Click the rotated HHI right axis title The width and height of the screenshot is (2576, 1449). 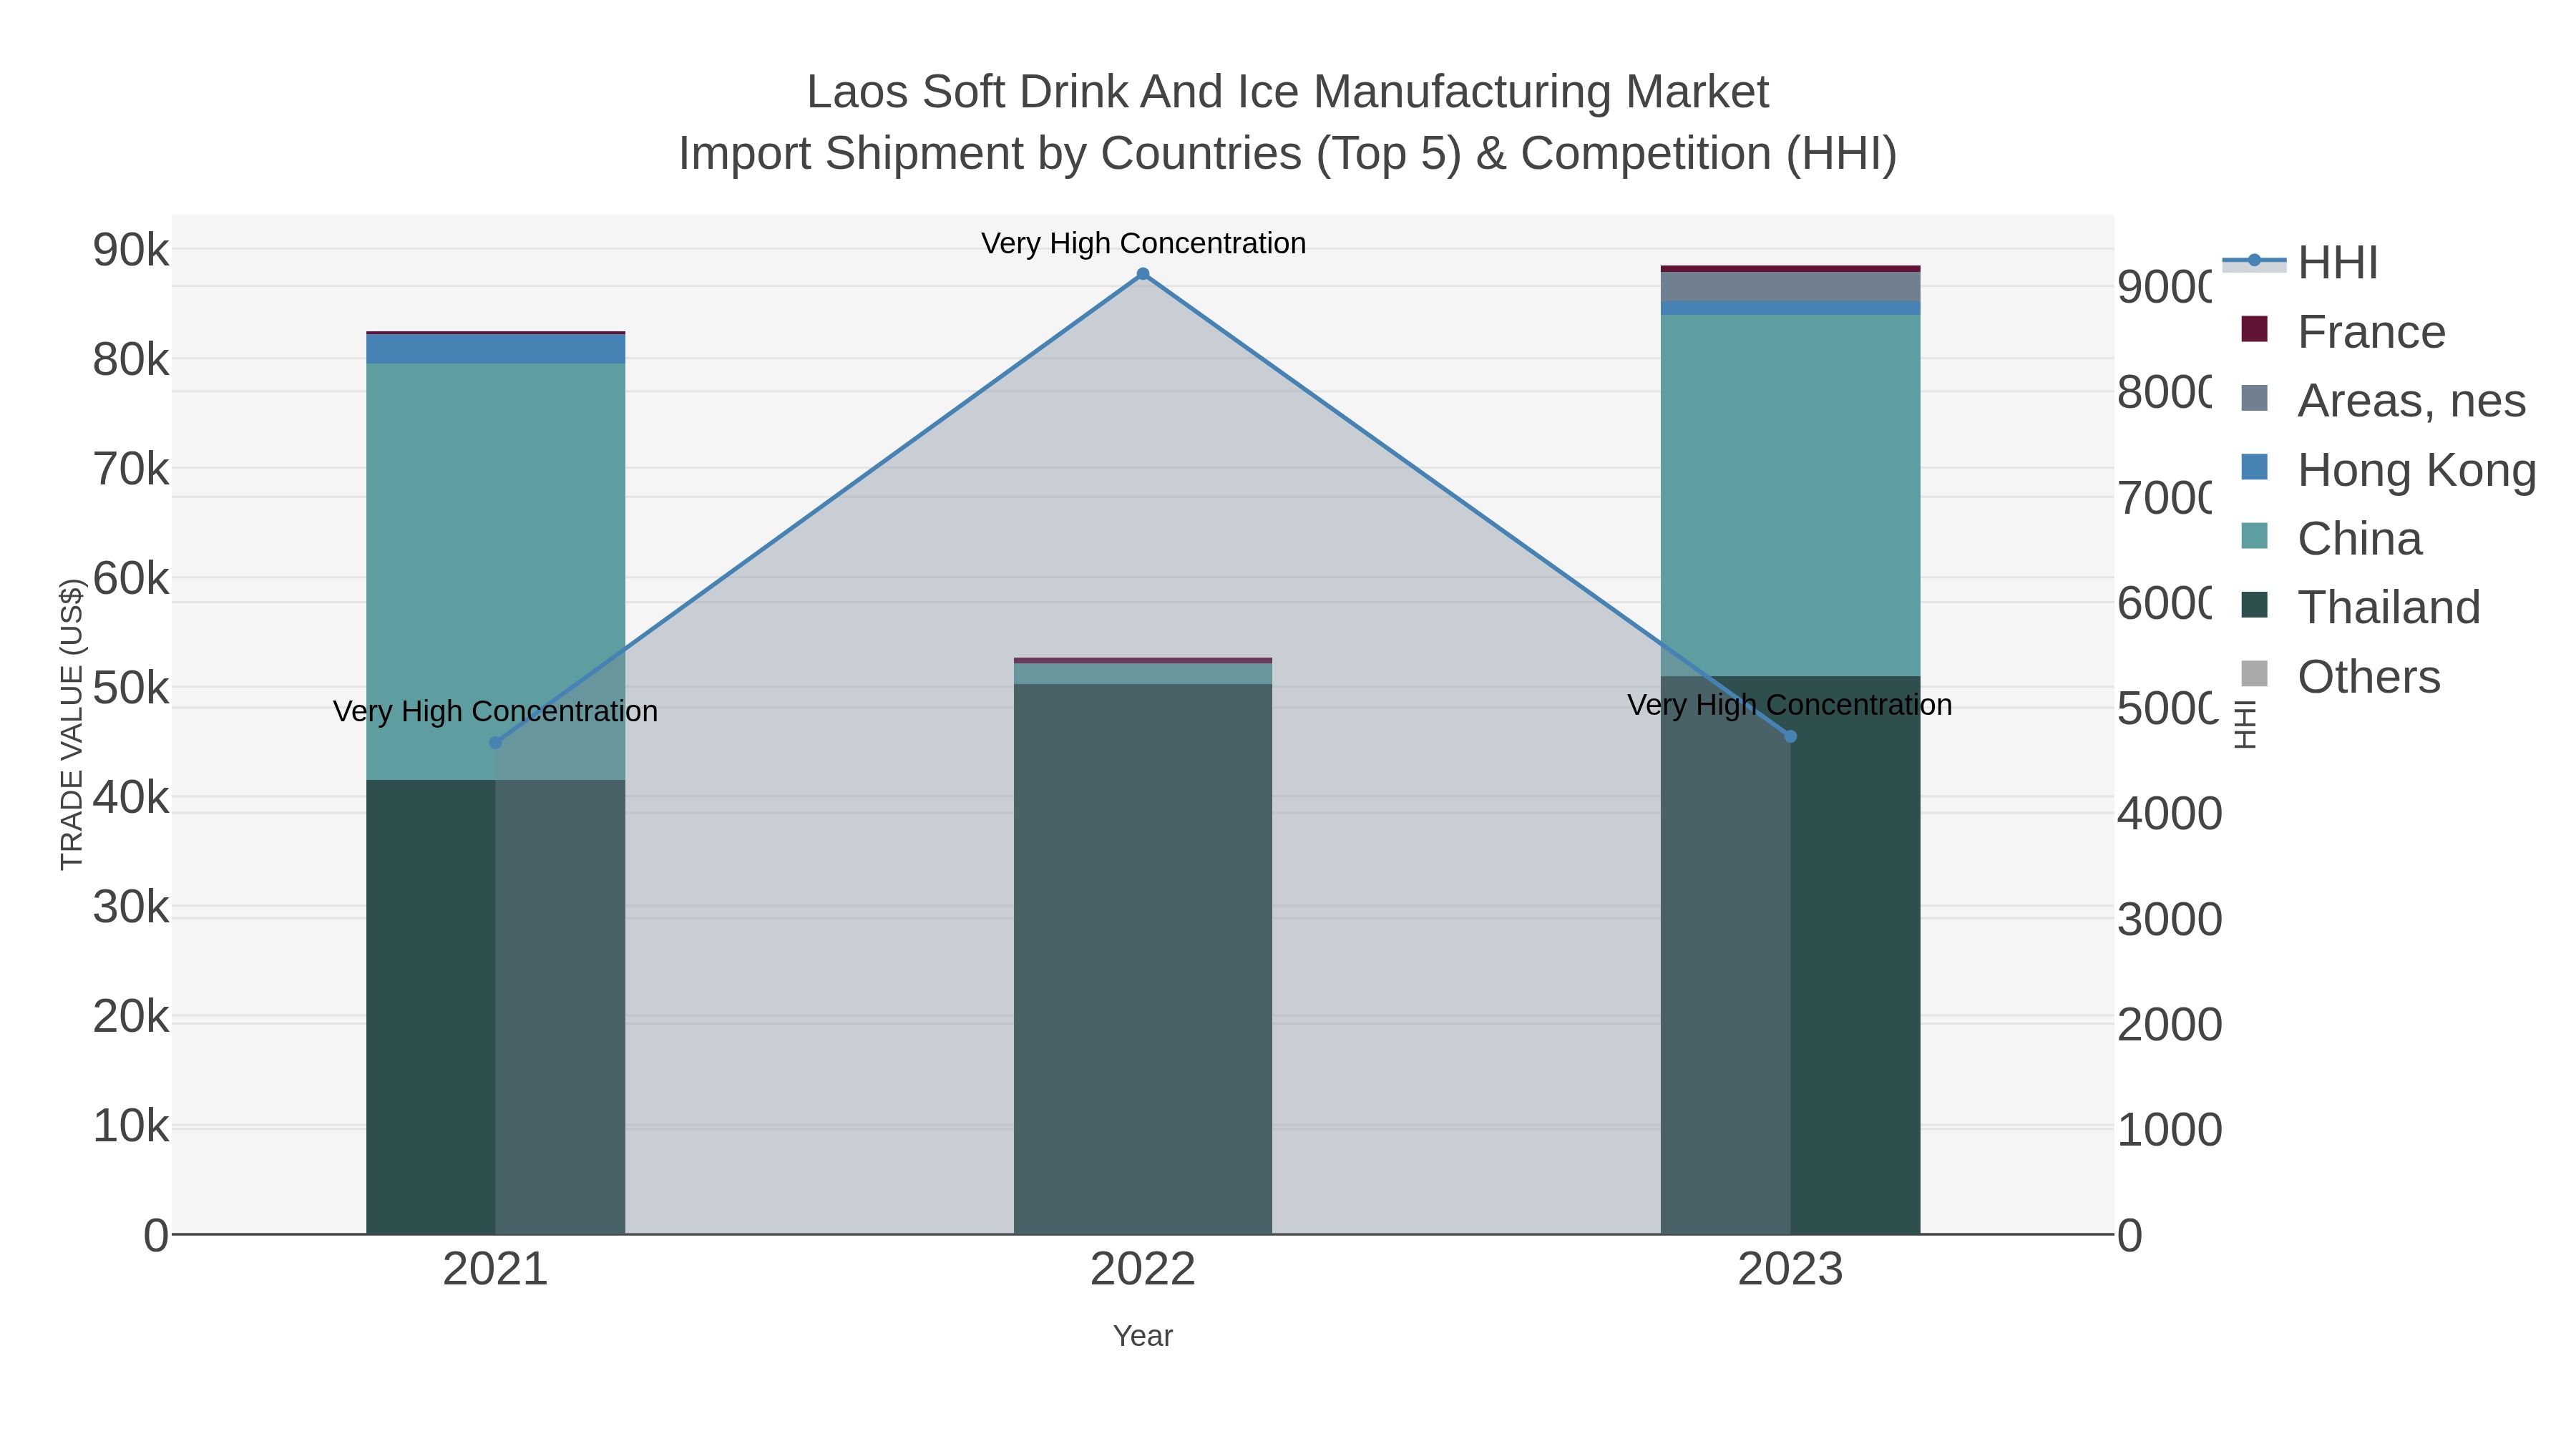[2246, 724]
